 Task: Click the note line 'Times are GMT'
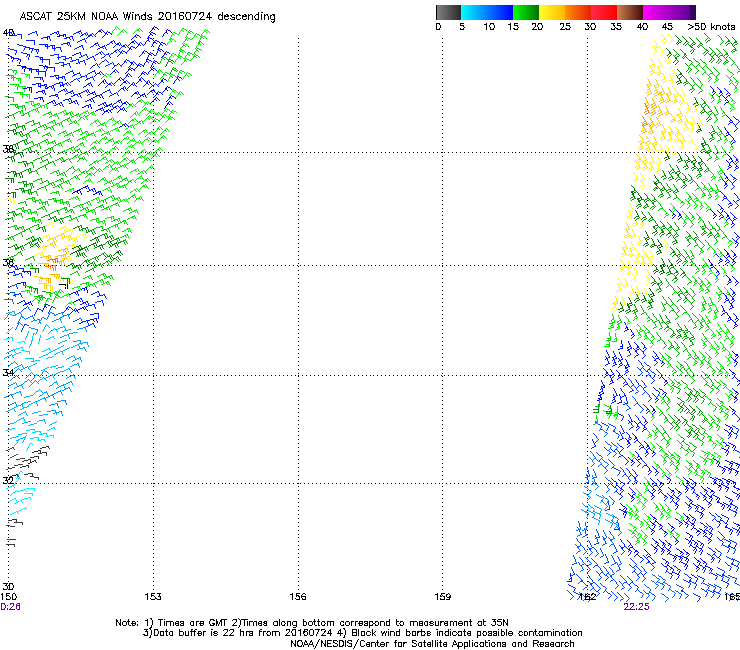[193, 623]
